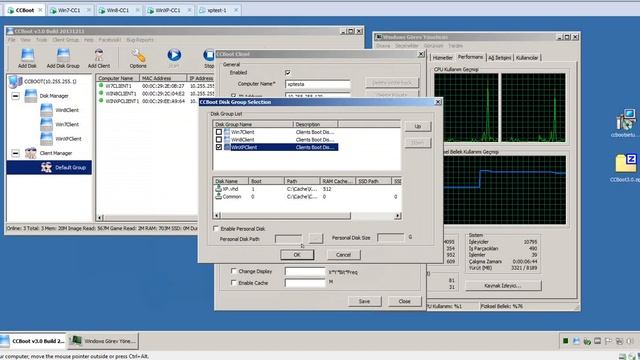Click the right scroll arrow in the disk list
640x360 pixels.
pos(398,216)
